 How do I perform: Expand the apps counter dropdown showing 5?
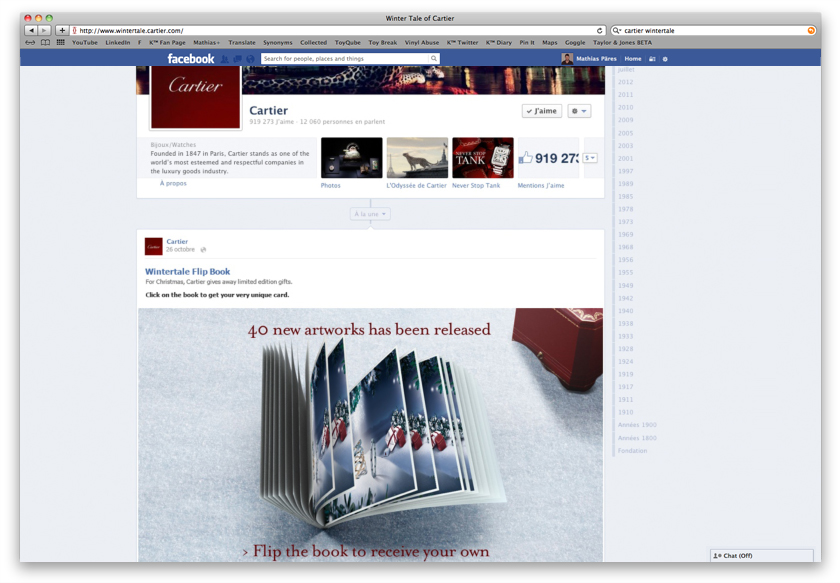590,158
